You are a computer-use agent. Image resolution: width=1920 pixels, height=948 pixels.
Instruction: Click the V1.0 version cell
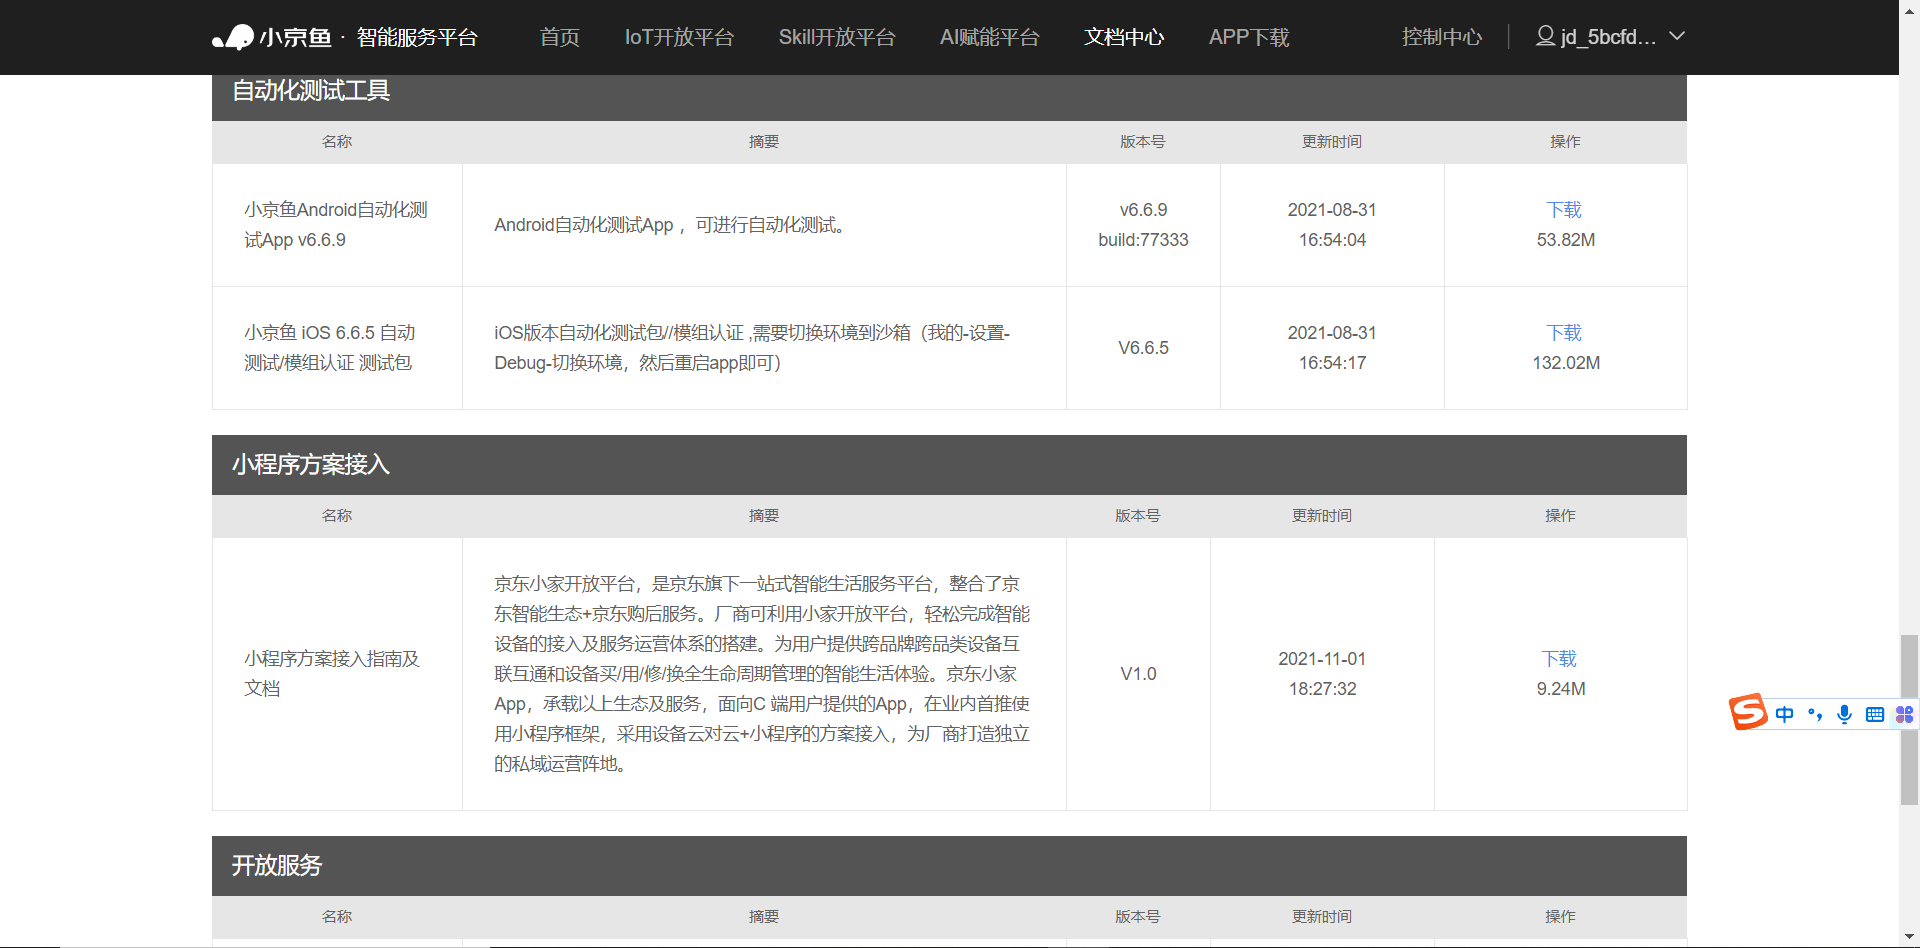[x=1138, y=674]
